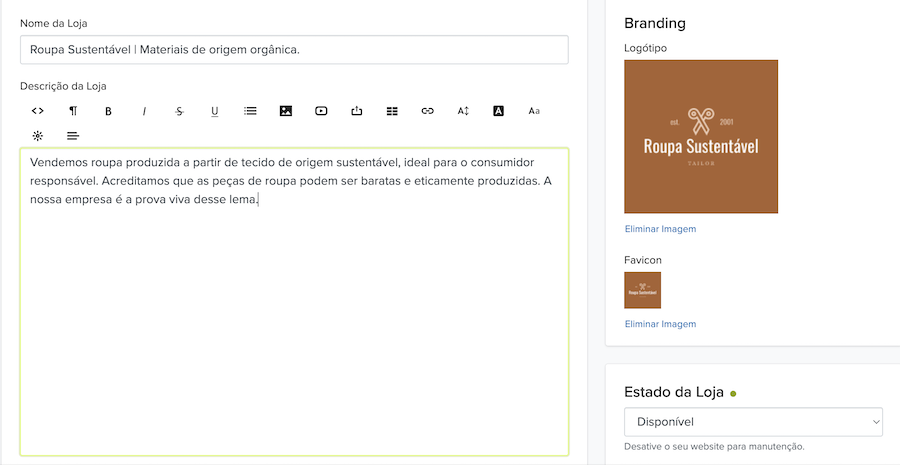Open the text alignment options
The width and height of the screenshot is (900, 465).
73,135
